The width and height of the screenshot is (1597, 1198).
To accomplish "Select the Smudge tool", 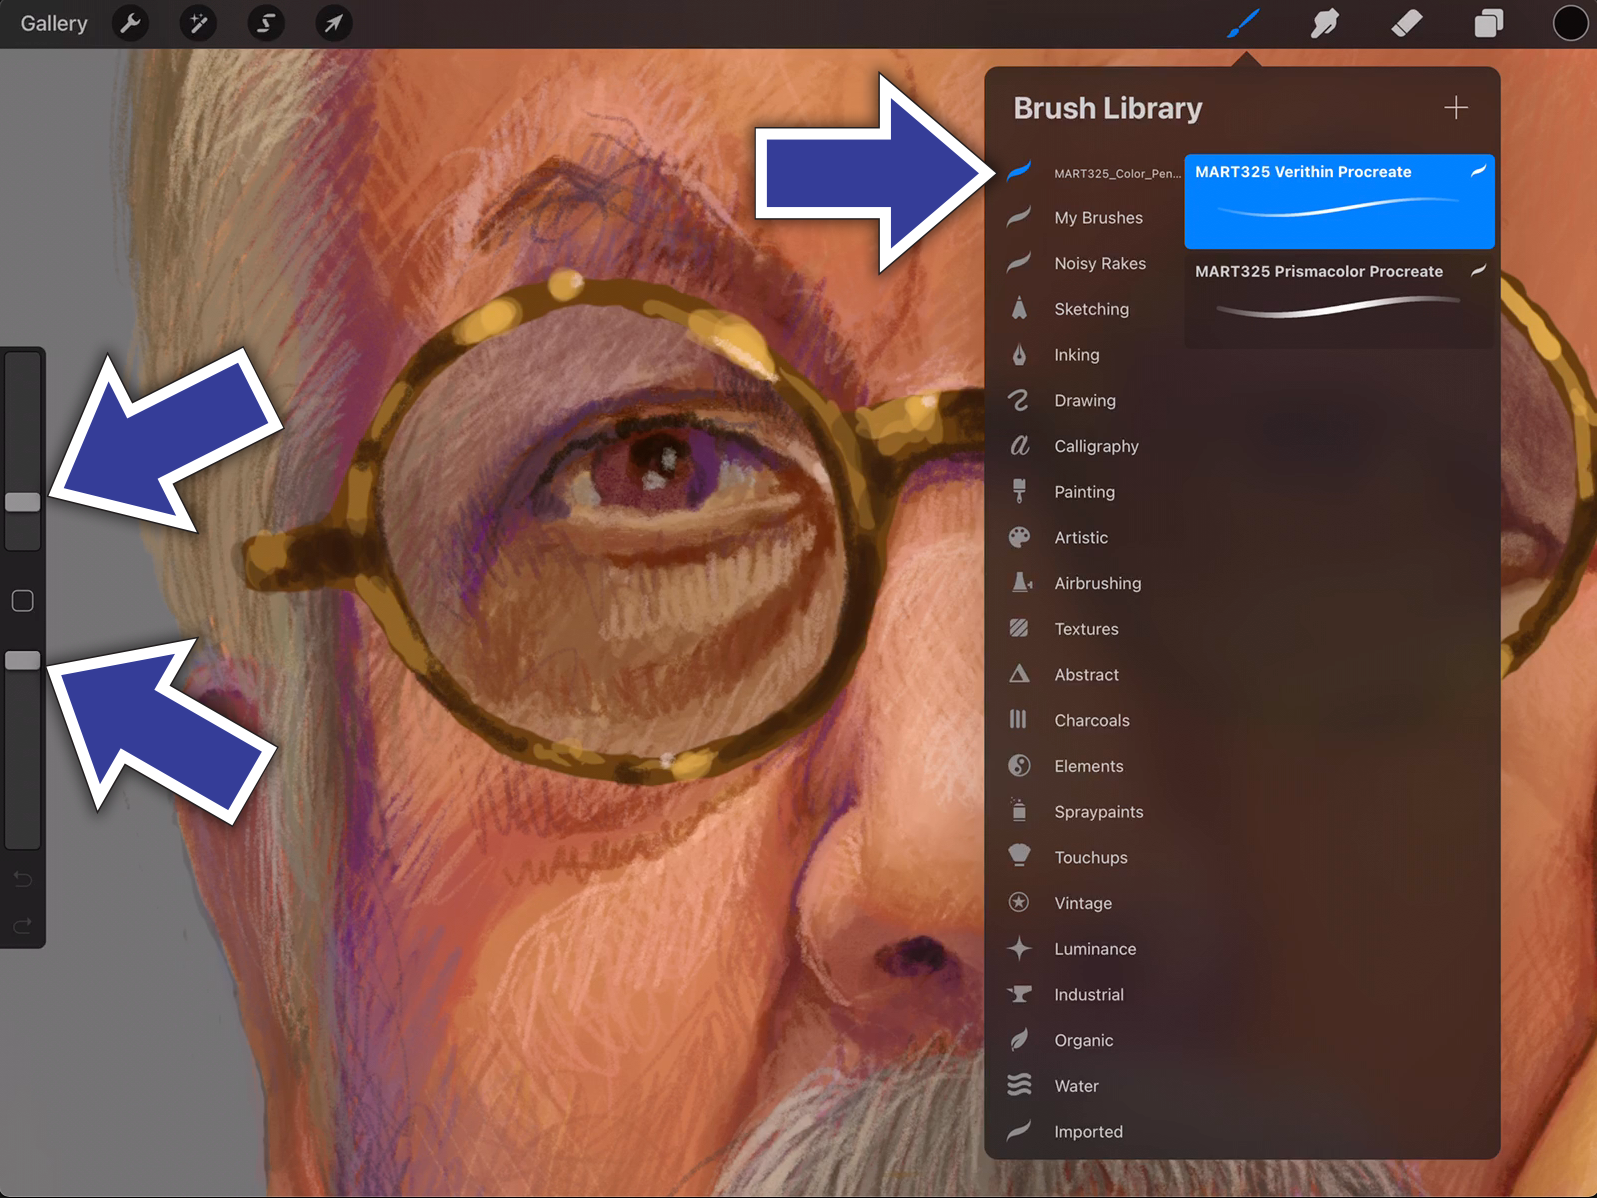I will tap(1325, 23).
